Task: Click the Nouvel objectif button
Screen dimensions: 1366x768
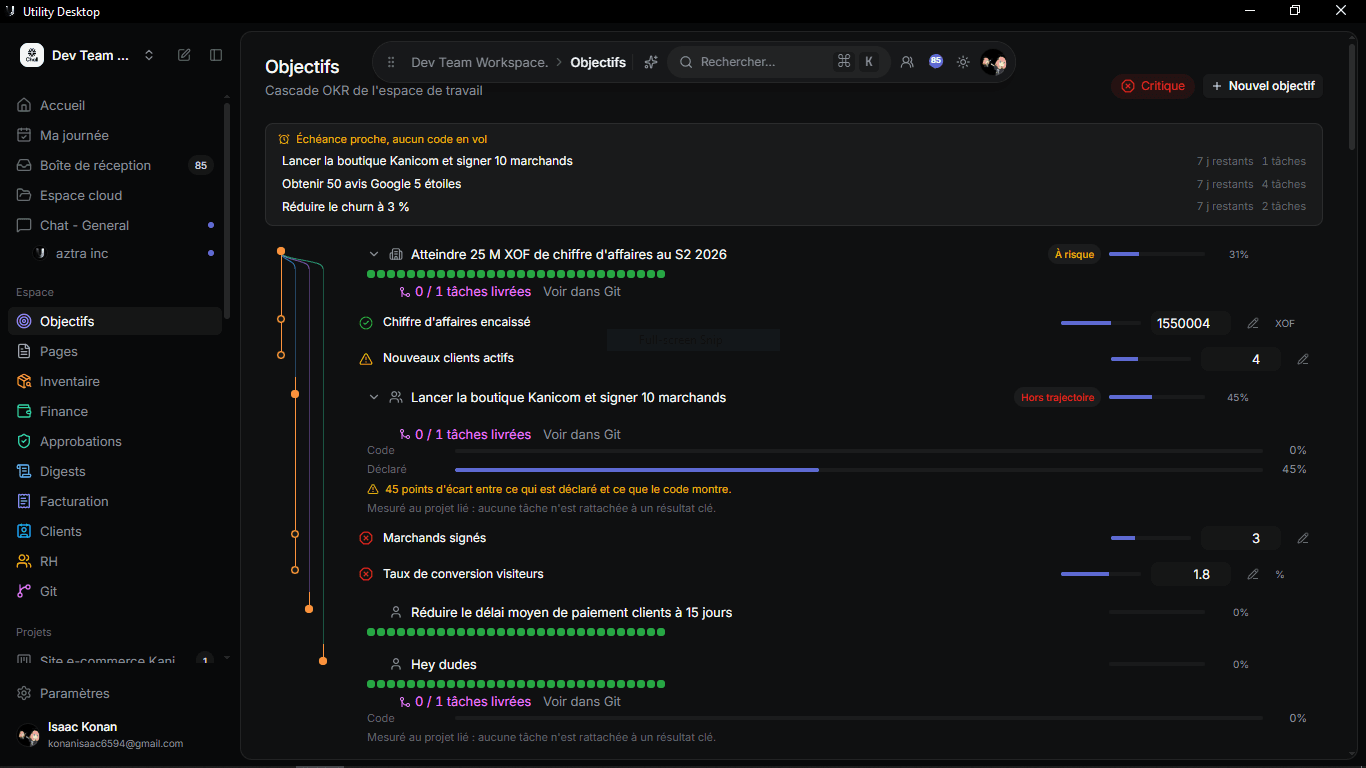Action: coord(1263,86)
